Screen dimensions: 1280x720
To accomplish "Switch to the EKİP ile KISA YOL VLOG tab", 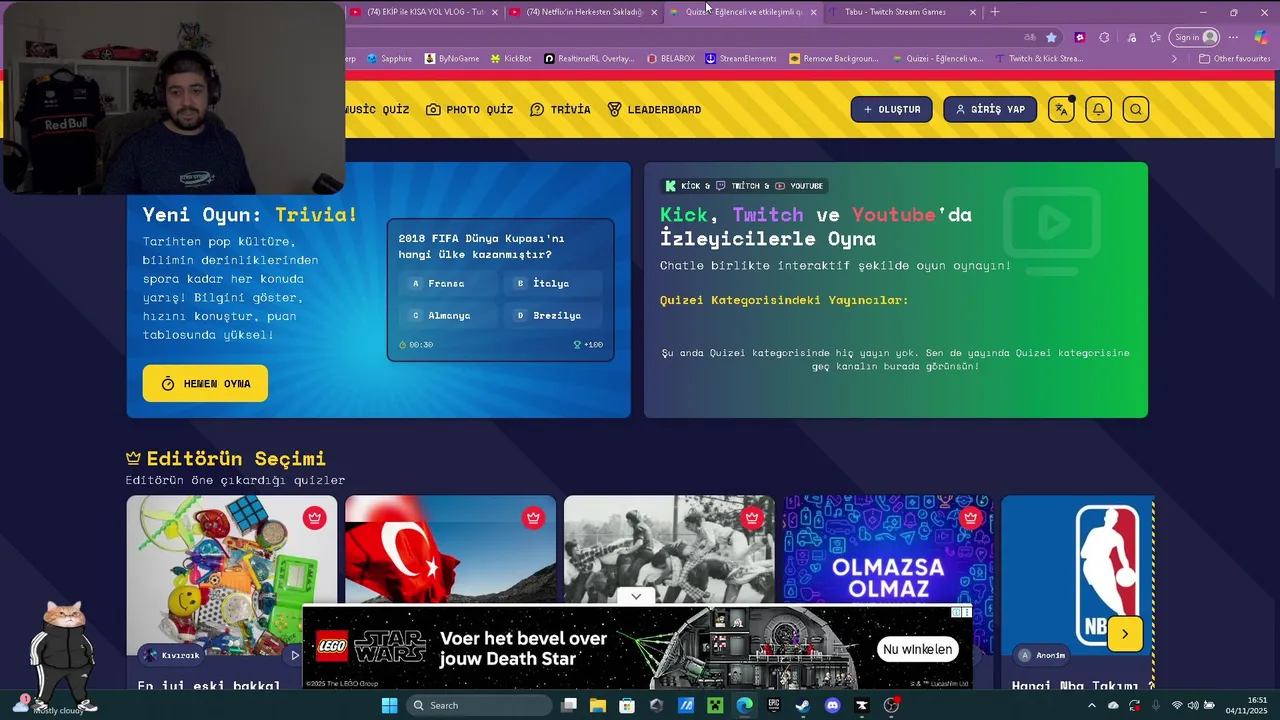I will pyautogui.click(x=425, y=12).
